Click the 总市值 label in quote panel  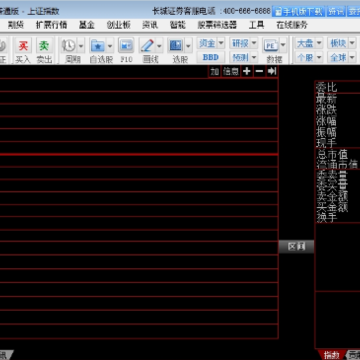coord(332,155)
